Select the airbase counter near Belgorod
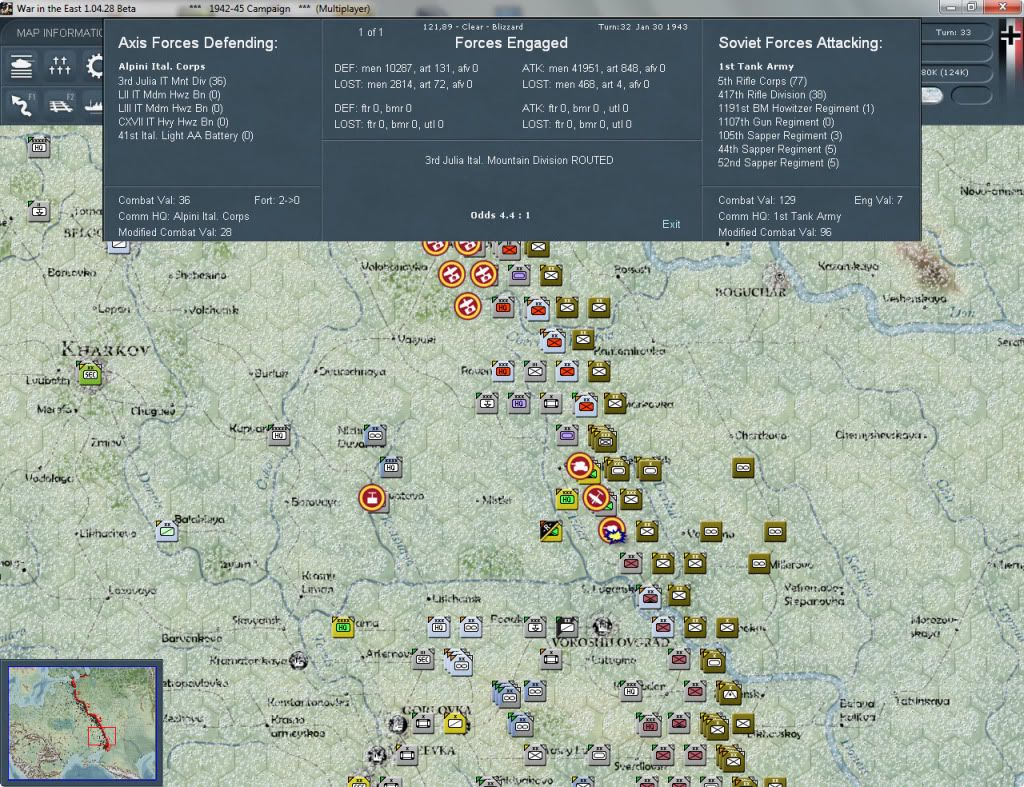This screenshot has height=787, width=1024. 39,210
